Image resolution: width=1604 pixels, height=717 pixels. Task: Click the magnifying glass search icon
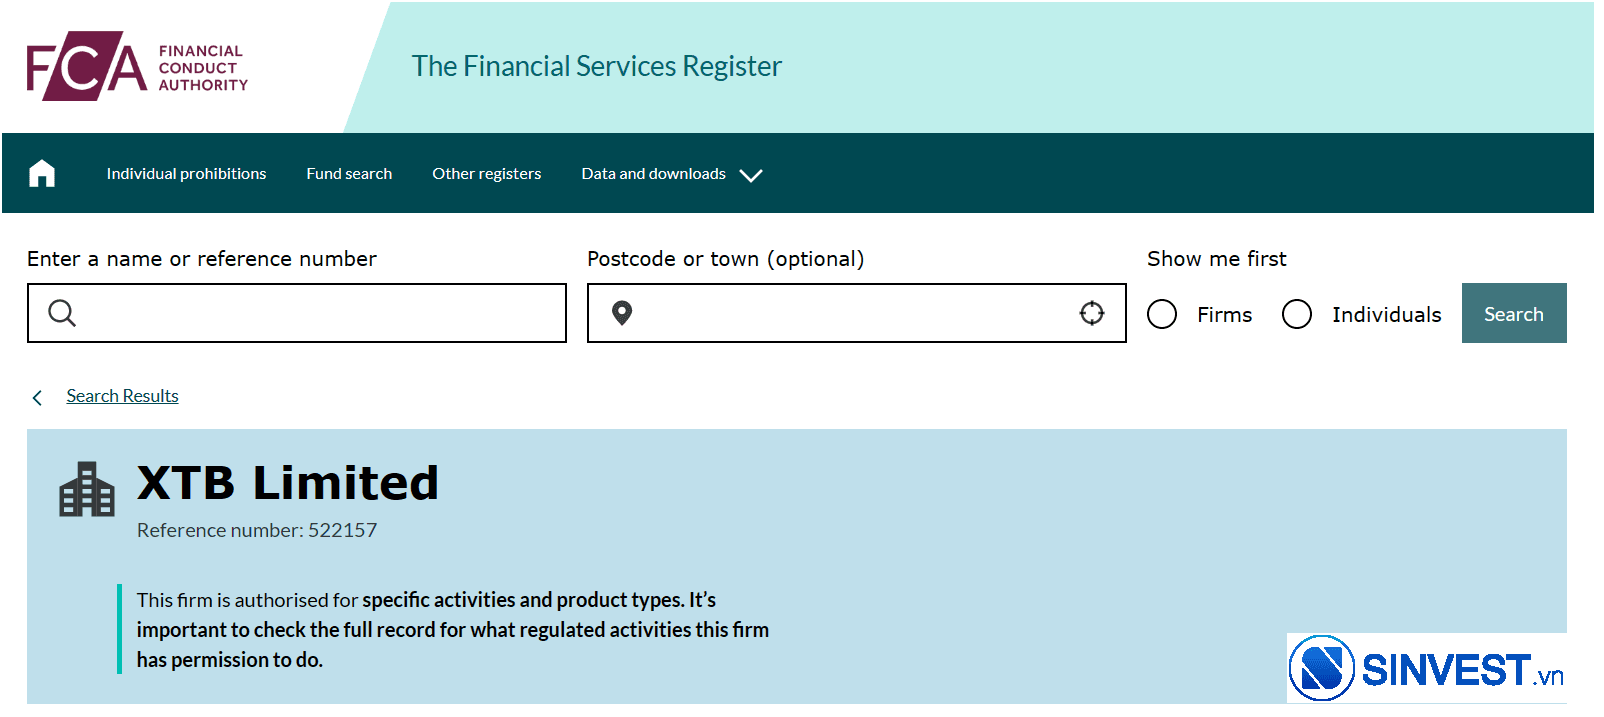coord(62,313)
